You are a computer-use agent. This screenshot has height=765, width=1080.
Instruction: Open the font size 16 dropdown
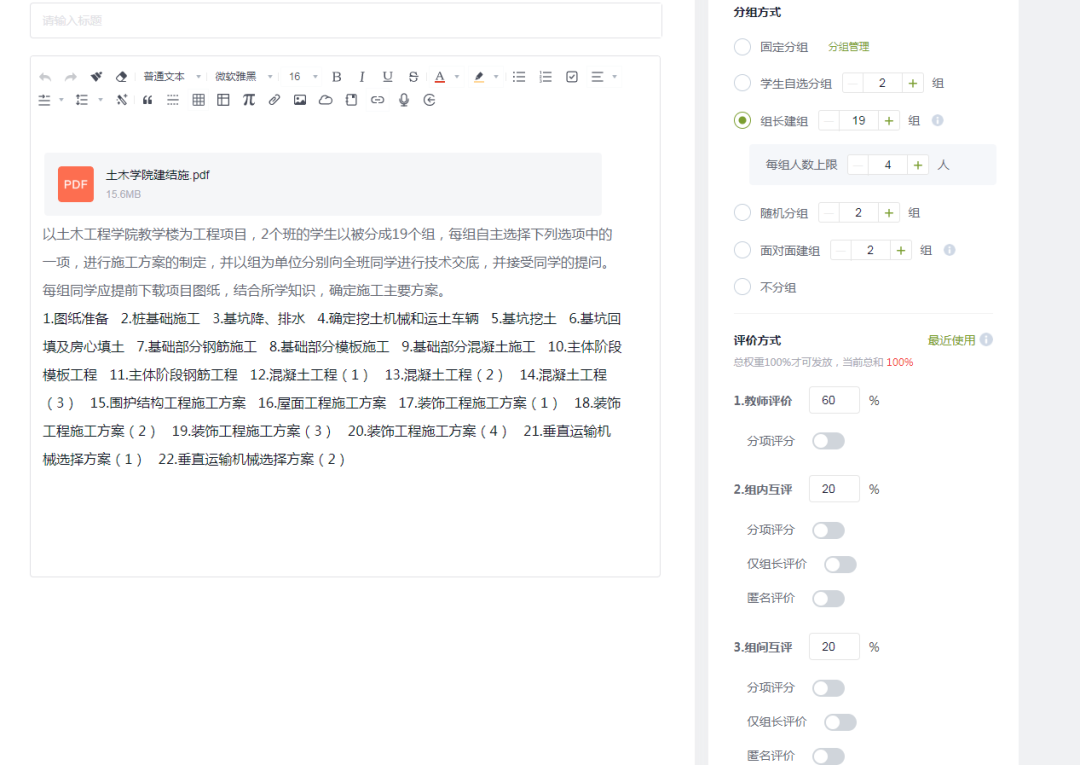303,77
